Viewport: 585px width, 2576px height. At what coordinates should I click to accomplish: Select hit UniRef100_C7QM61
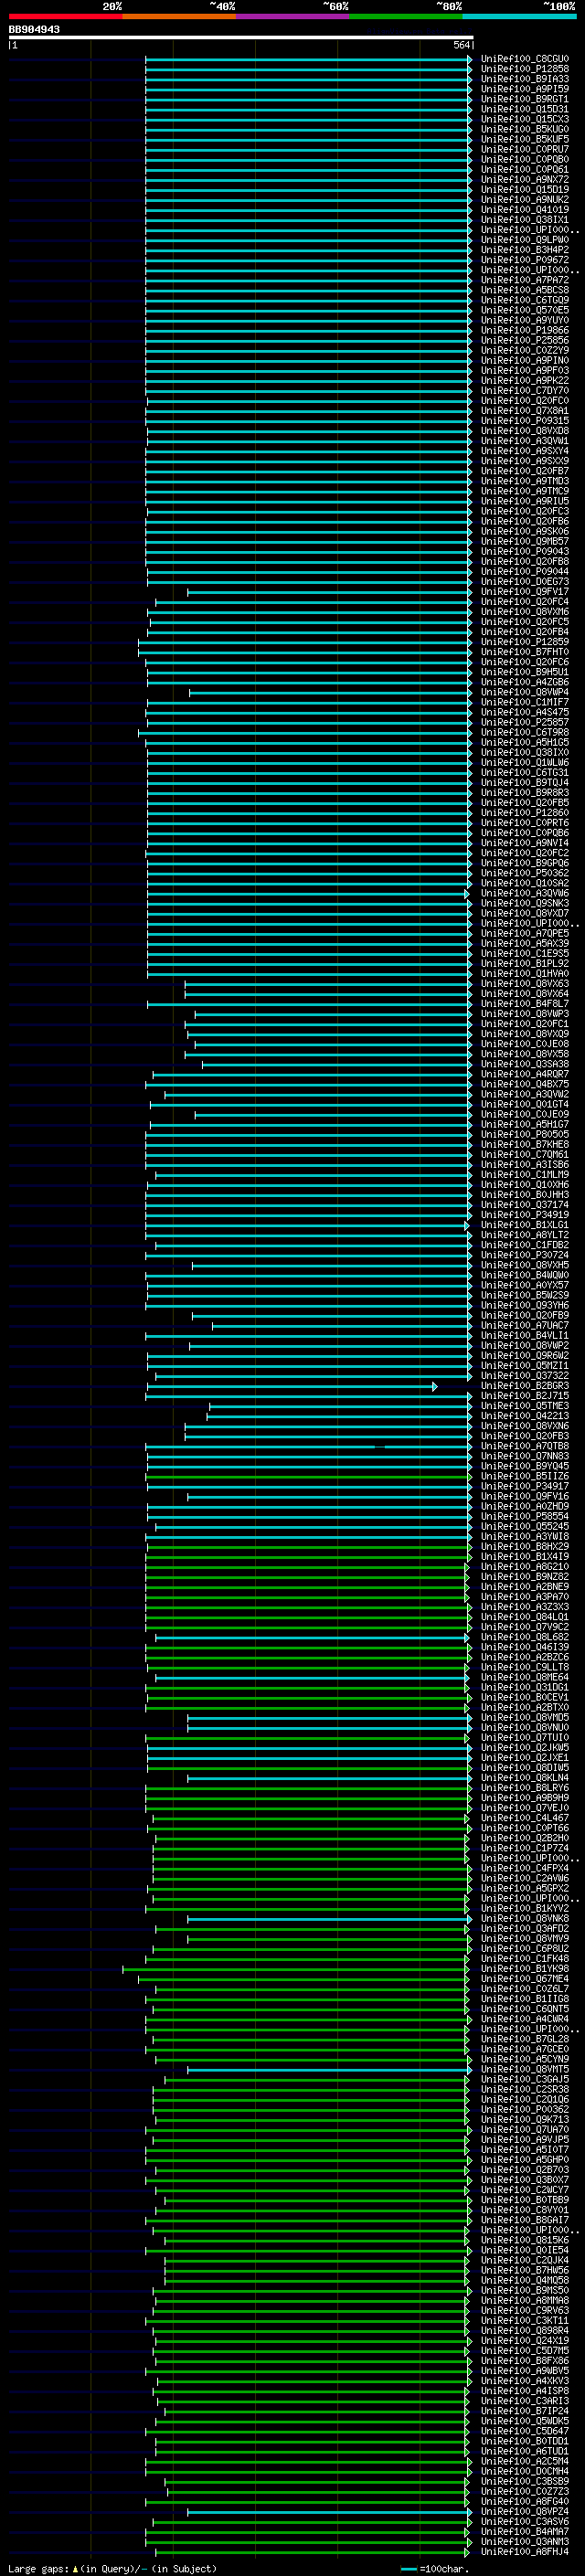coord(524,1154)
